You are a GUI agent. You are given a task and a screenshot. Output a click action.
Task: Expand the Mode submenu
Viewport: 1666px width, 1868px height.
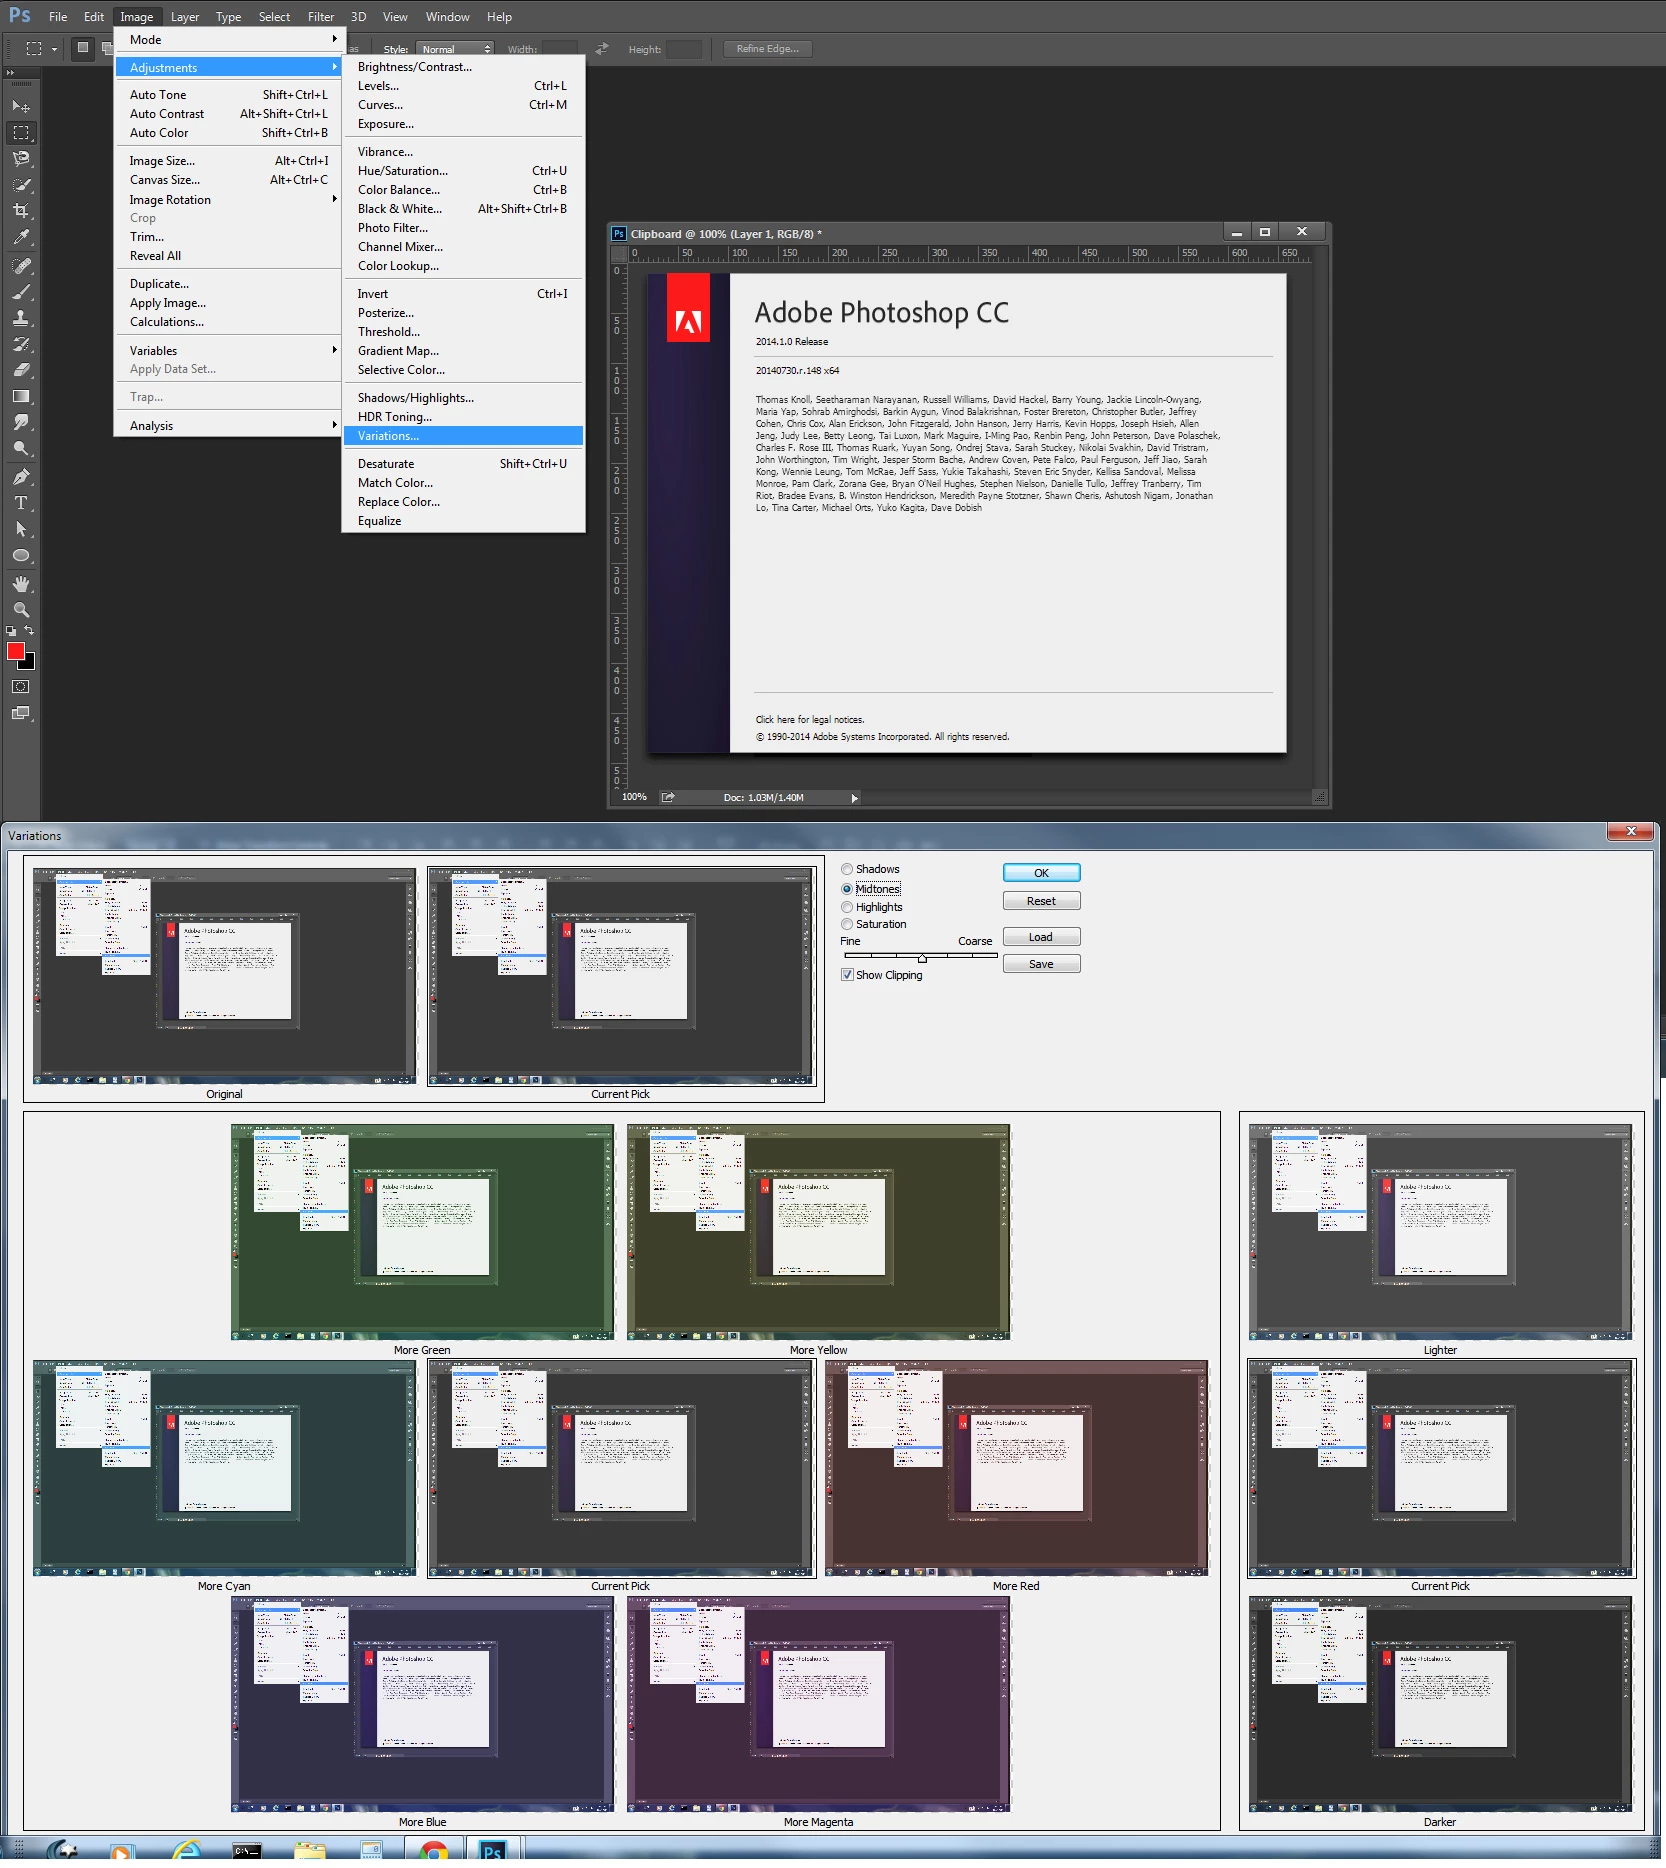[x=229, y=39]
